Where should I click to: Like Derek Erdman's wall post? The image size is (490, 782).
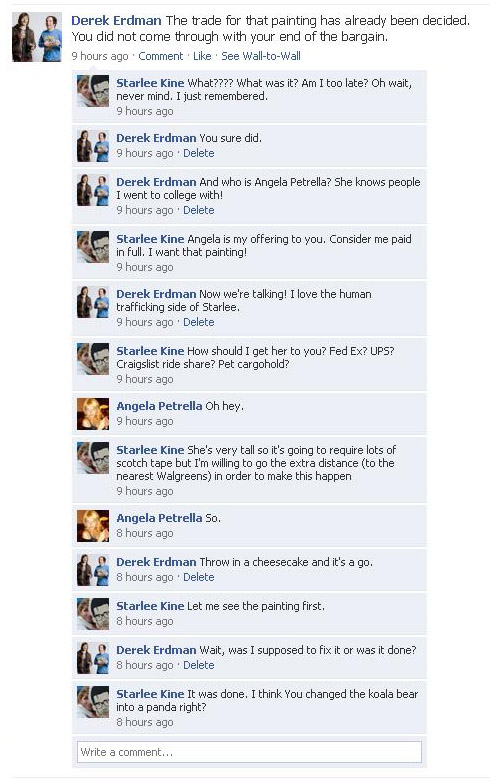[x=202, y=56]
